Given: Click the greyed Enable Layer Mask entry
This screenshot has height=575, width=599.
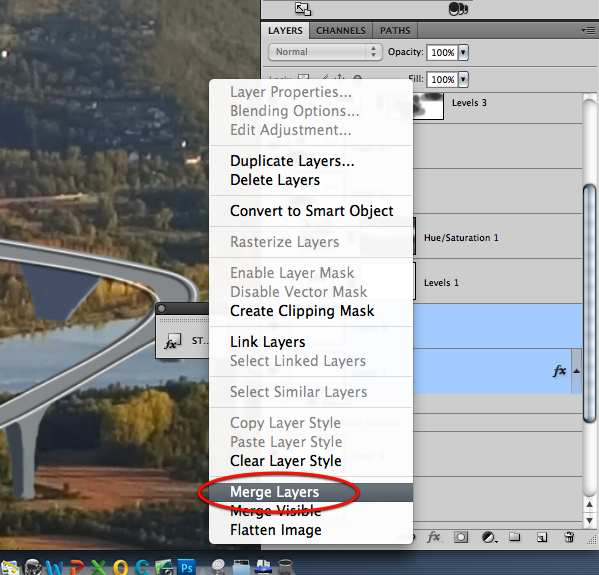Looking at the screenshot, I should tap(311, 273).
